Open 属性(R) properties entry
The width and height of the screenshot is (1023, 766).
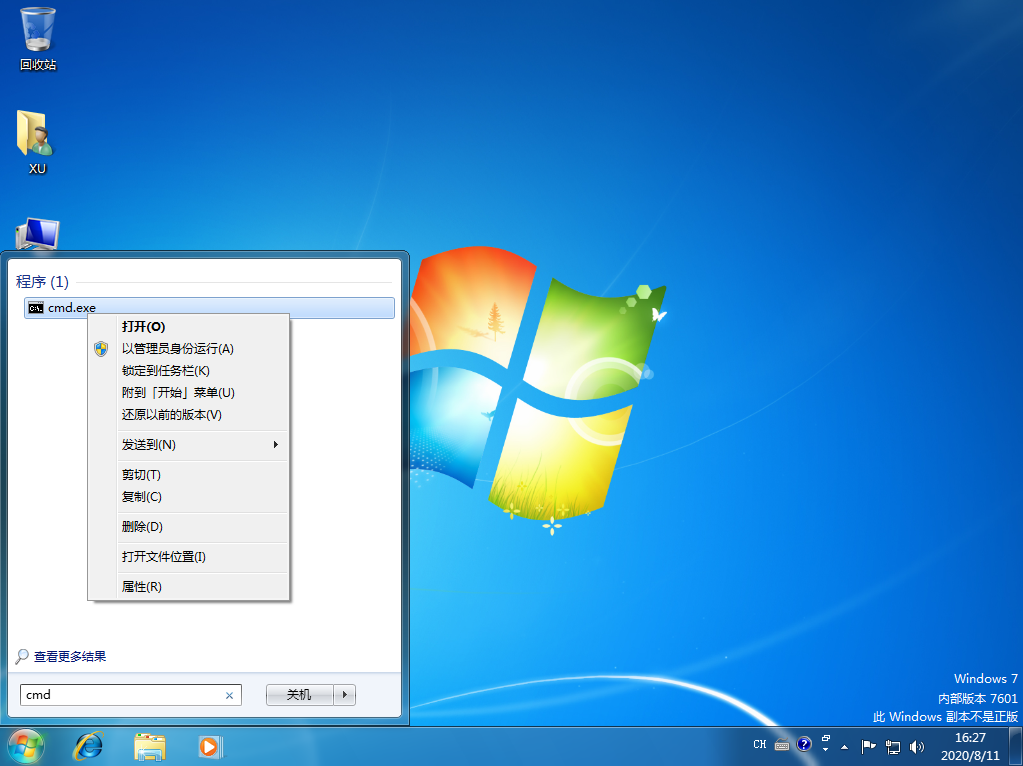pos(189,587)
